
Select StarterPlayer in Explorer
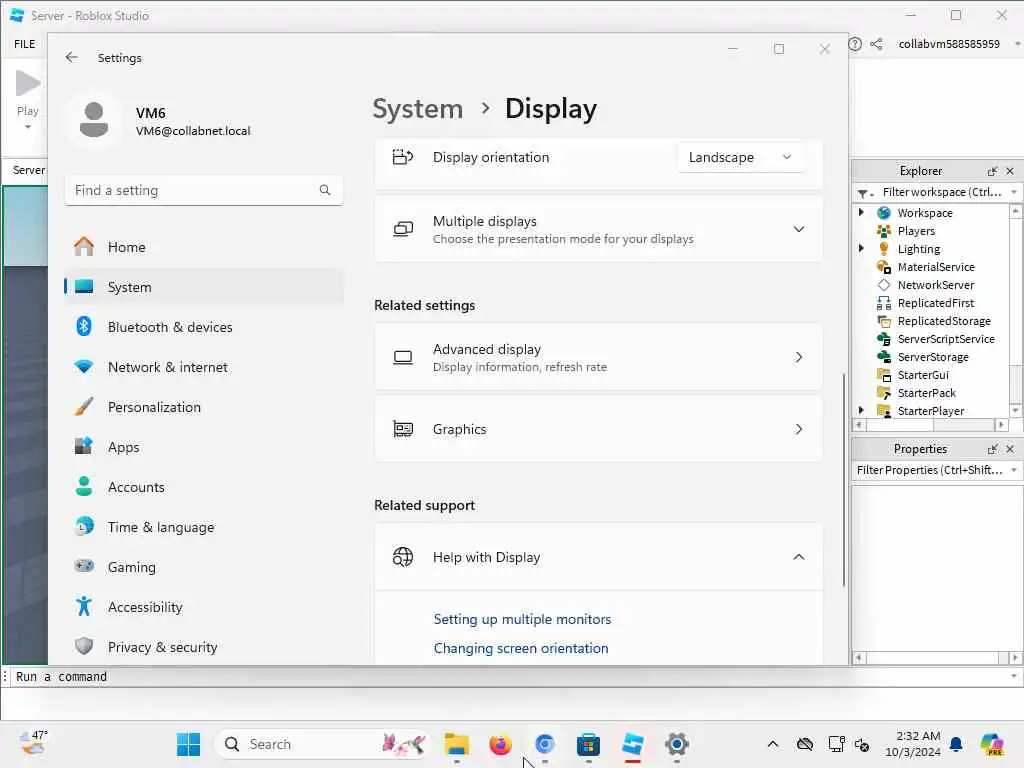[x=931, y=411]
